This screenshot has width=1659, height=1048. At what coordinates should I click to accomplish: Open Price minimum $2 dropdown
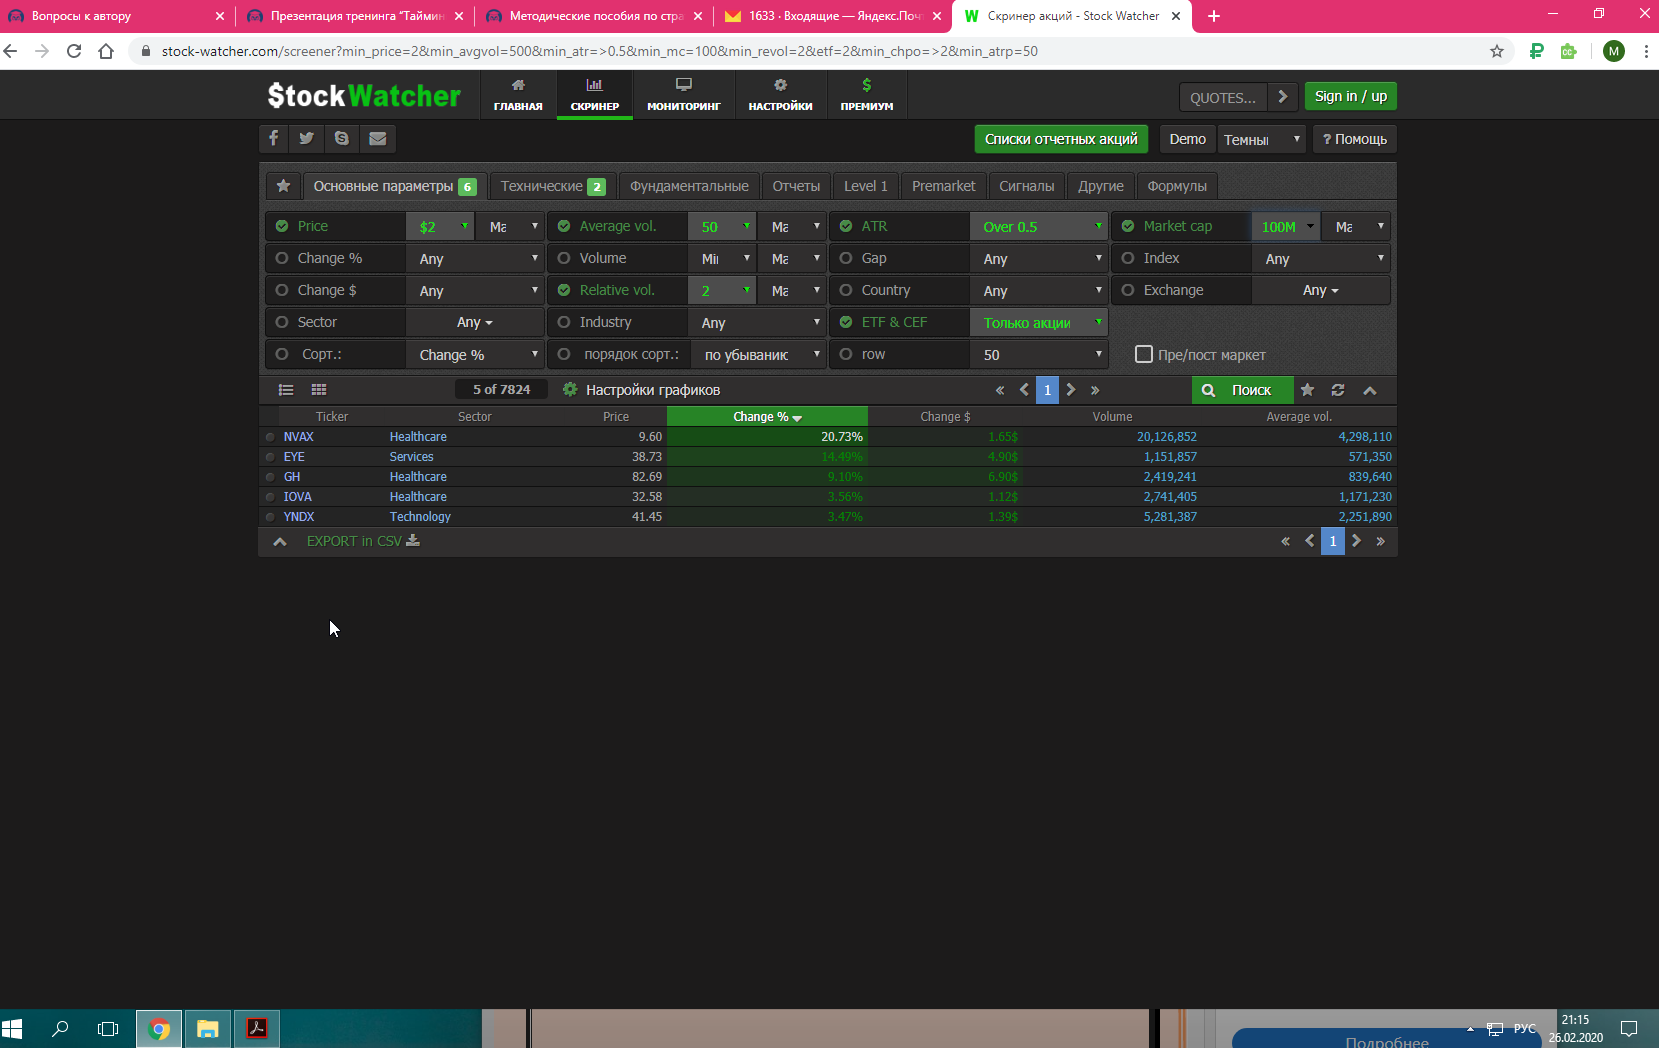440,227
